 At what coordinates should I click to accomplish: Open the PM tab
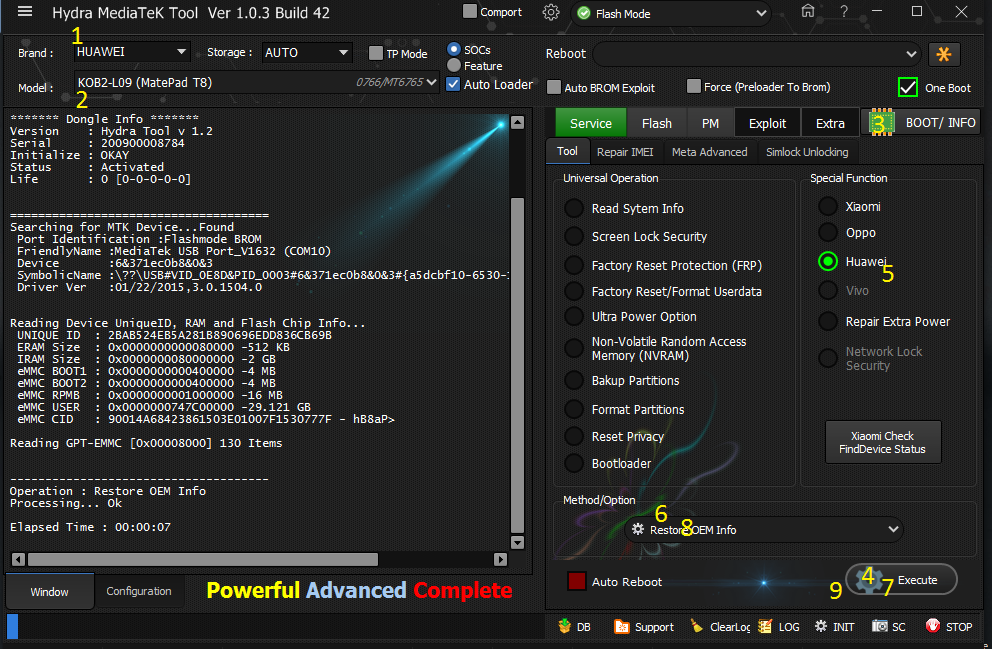click(710, 123)
